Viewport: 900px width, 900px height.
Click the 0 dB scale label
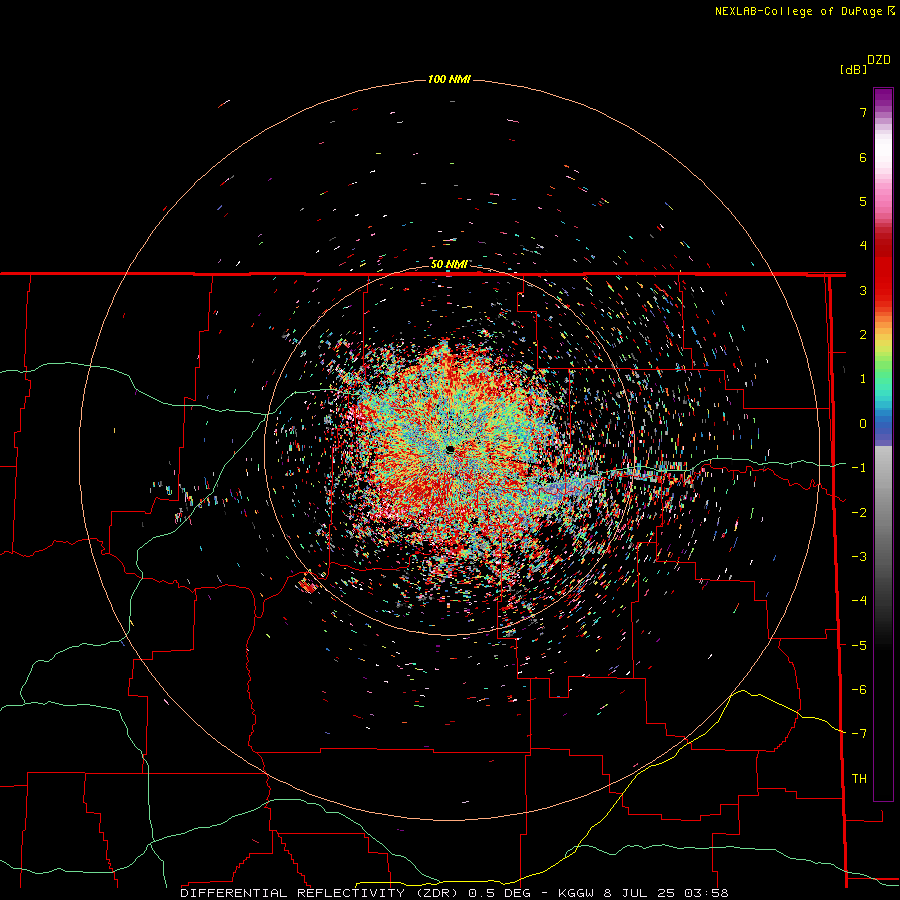pos(863,424)
